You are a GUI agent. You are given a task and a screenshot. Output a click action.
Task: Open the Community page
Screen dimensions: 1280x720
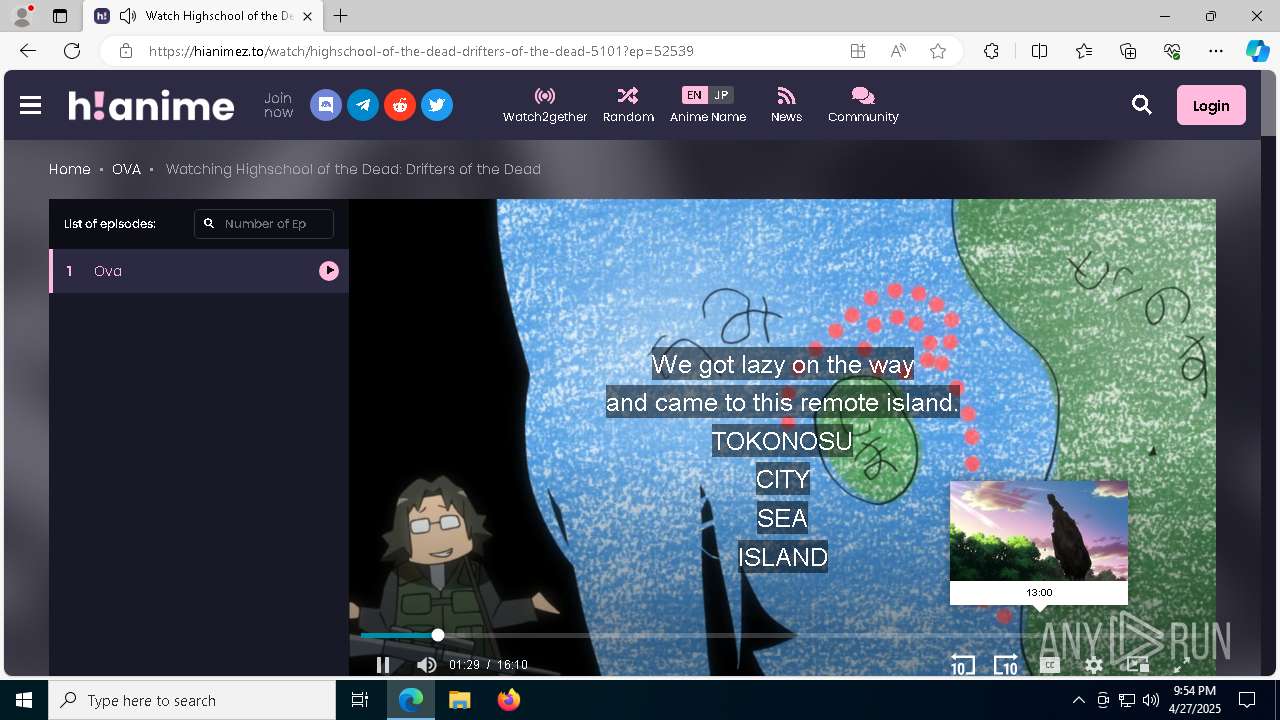tap(863, 105)
